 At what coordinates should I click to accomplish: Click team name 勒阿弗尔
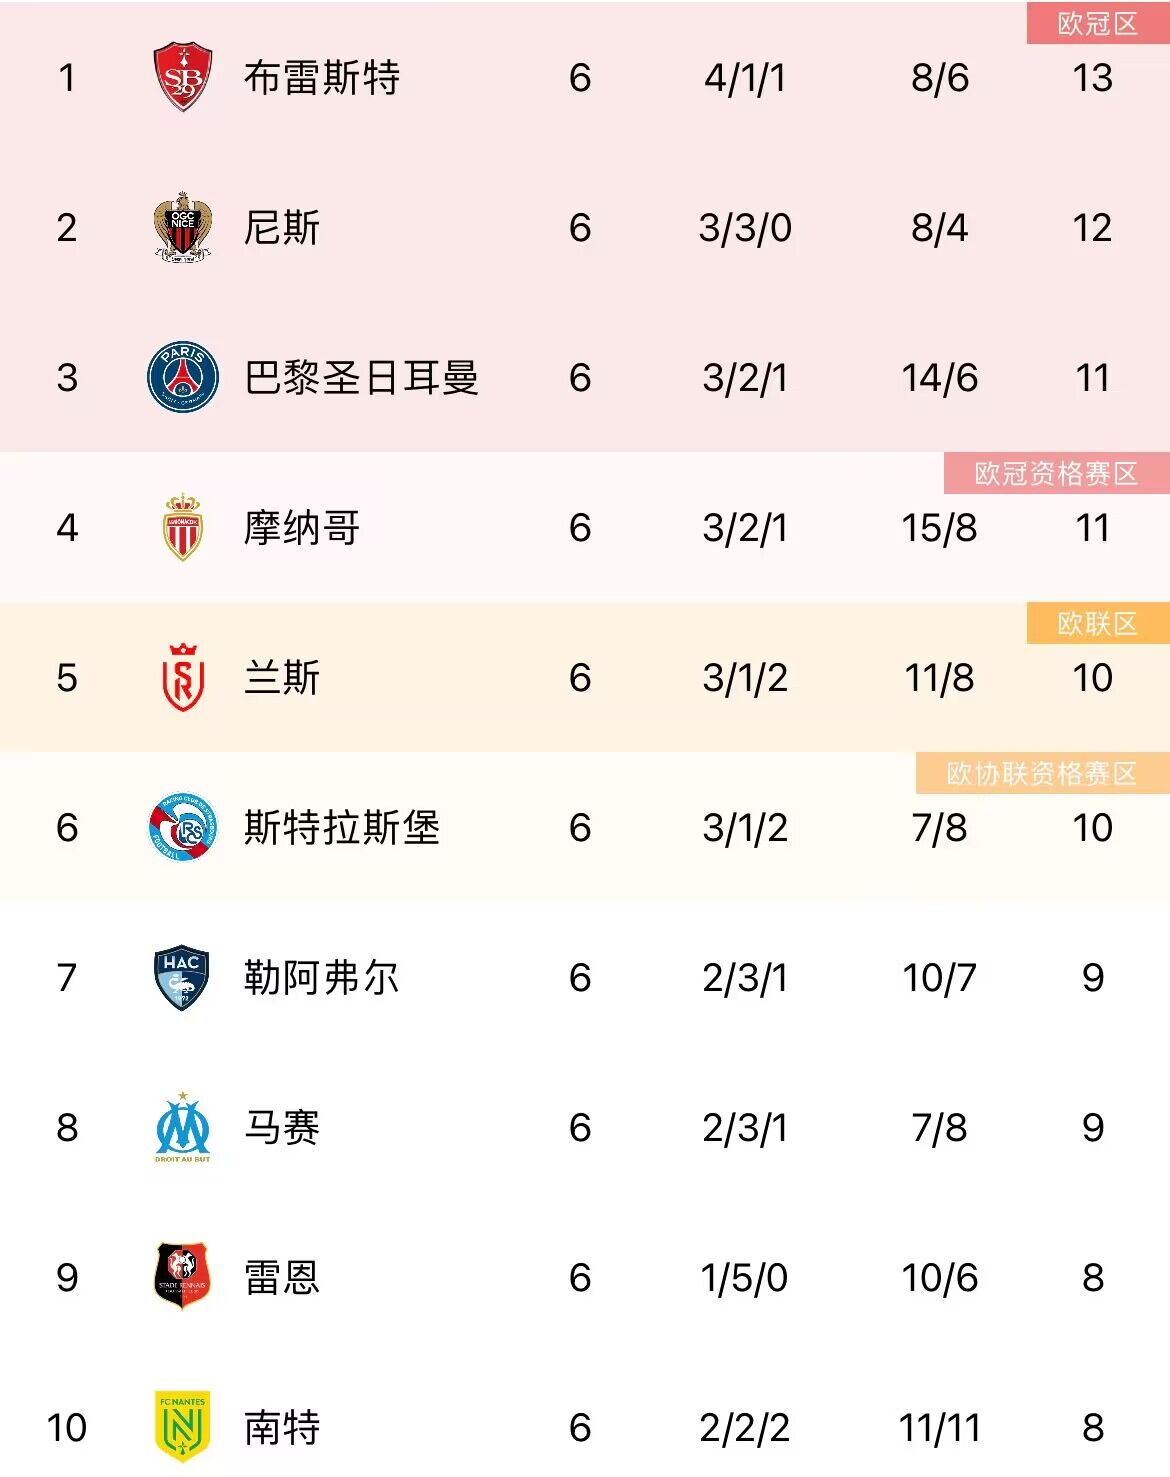322,978
